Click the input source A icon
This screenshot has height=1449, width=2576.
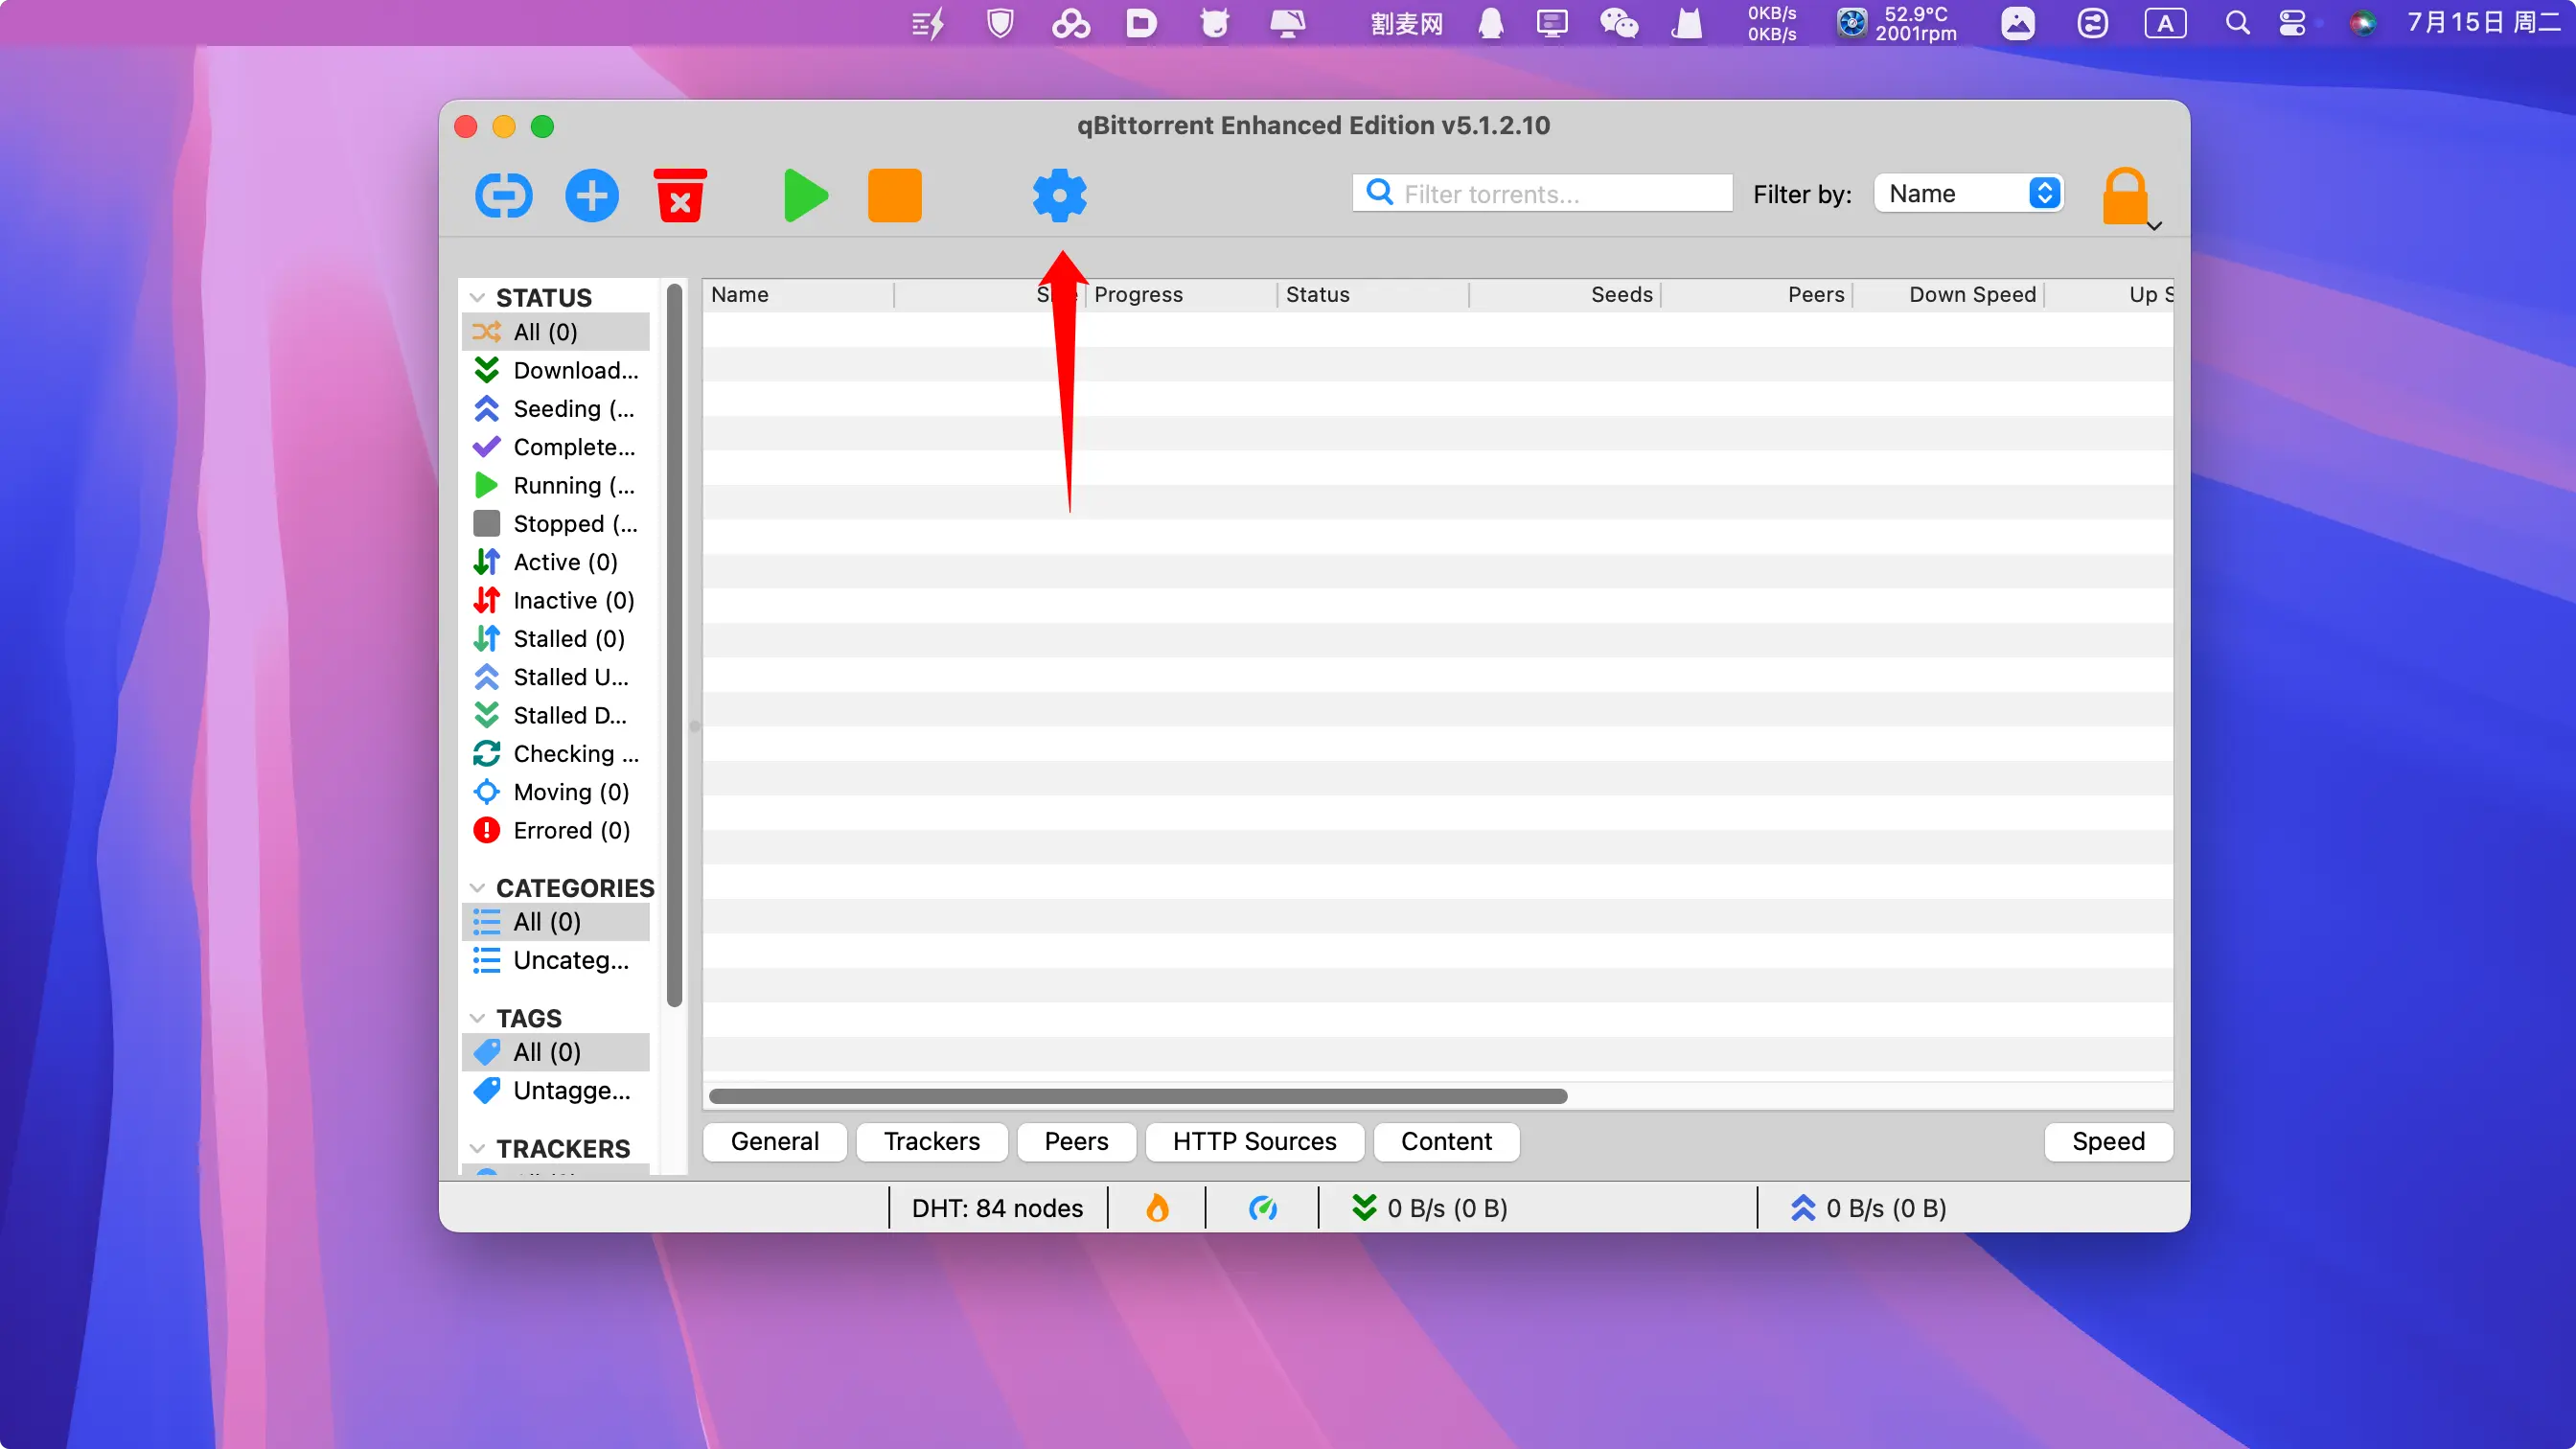pos(2165,23)
